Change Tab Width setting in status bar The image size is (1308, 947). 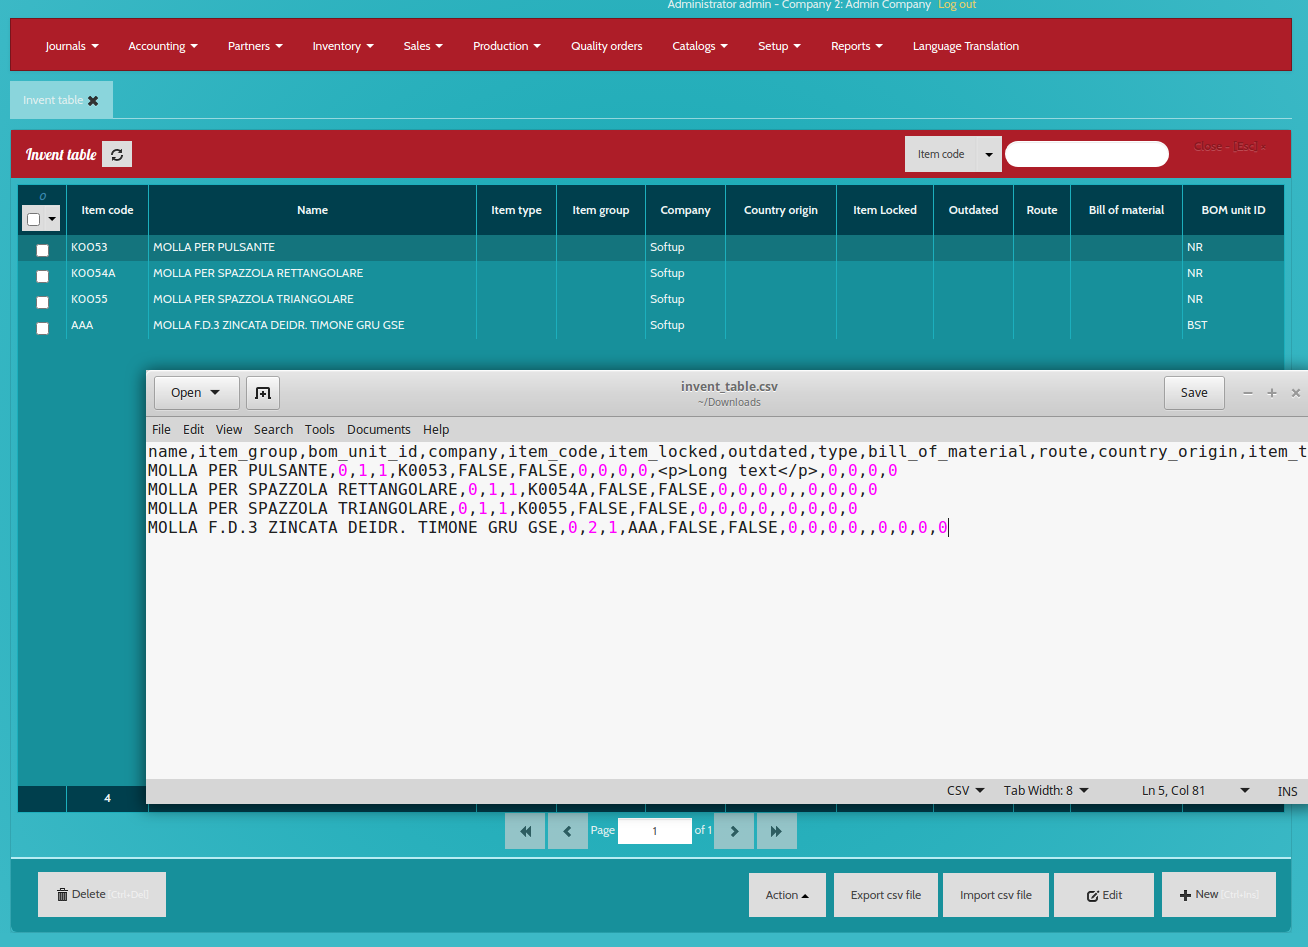[x=1046, y=791]
